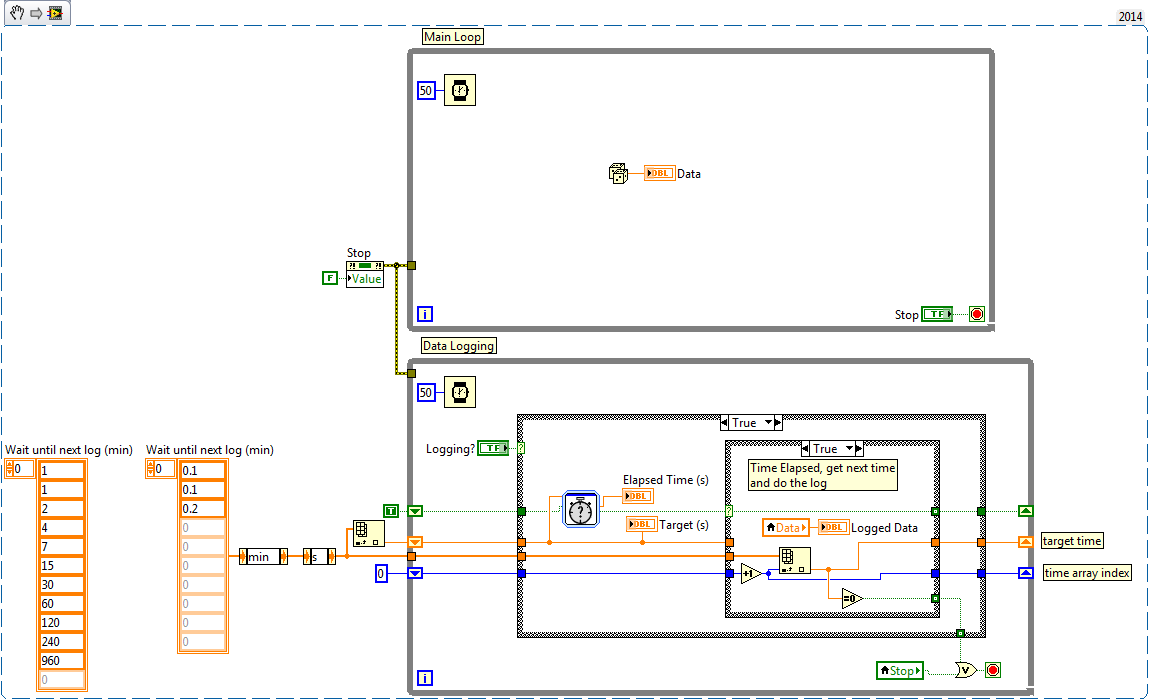Click the Stop local variable node
Screen dimensions: 1149x700
(900, 670)
